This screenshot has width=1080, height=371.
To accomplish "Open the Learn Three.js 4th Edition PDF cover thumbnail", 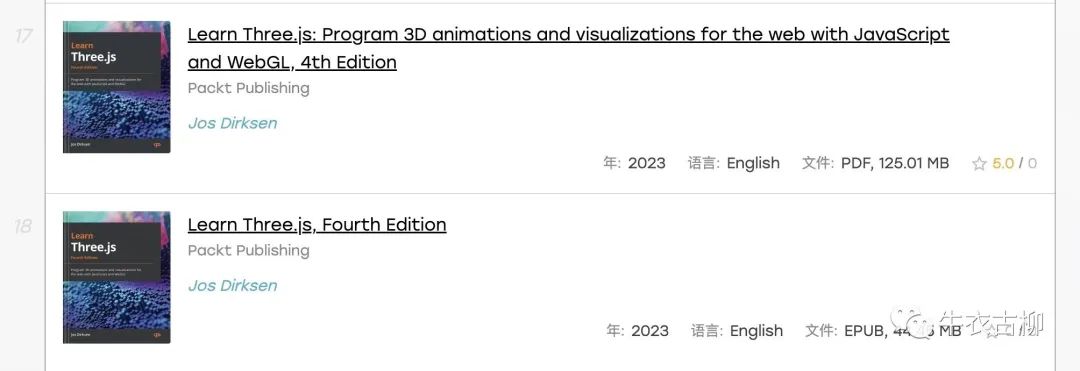I will pyautogui.click(x=116, y=87).
